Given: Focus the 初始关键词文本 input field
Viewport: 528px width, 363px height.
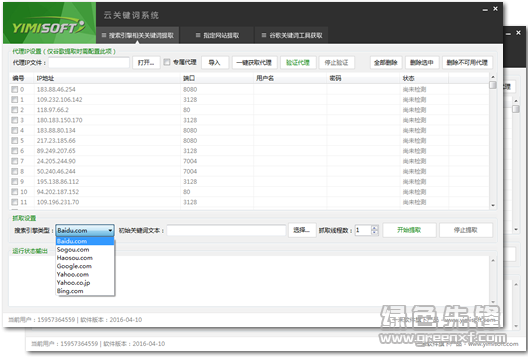Looking at the screenshot, I should pos(226,230).
